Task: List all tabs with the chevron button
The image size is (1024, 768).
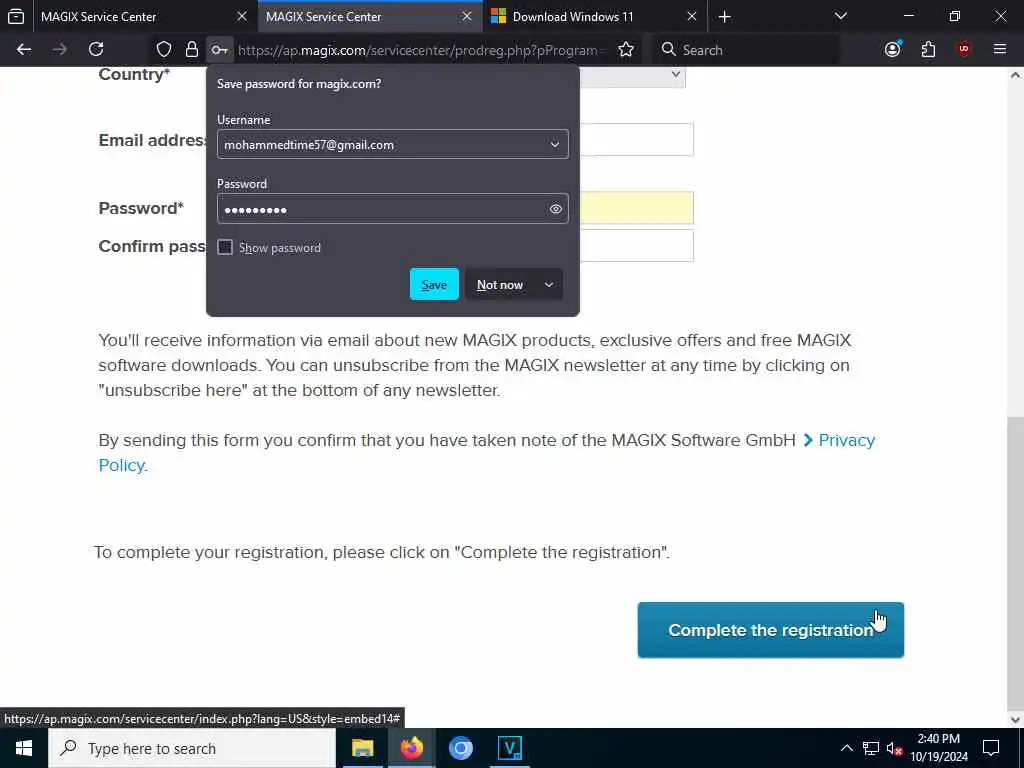Action: point(840,16)
